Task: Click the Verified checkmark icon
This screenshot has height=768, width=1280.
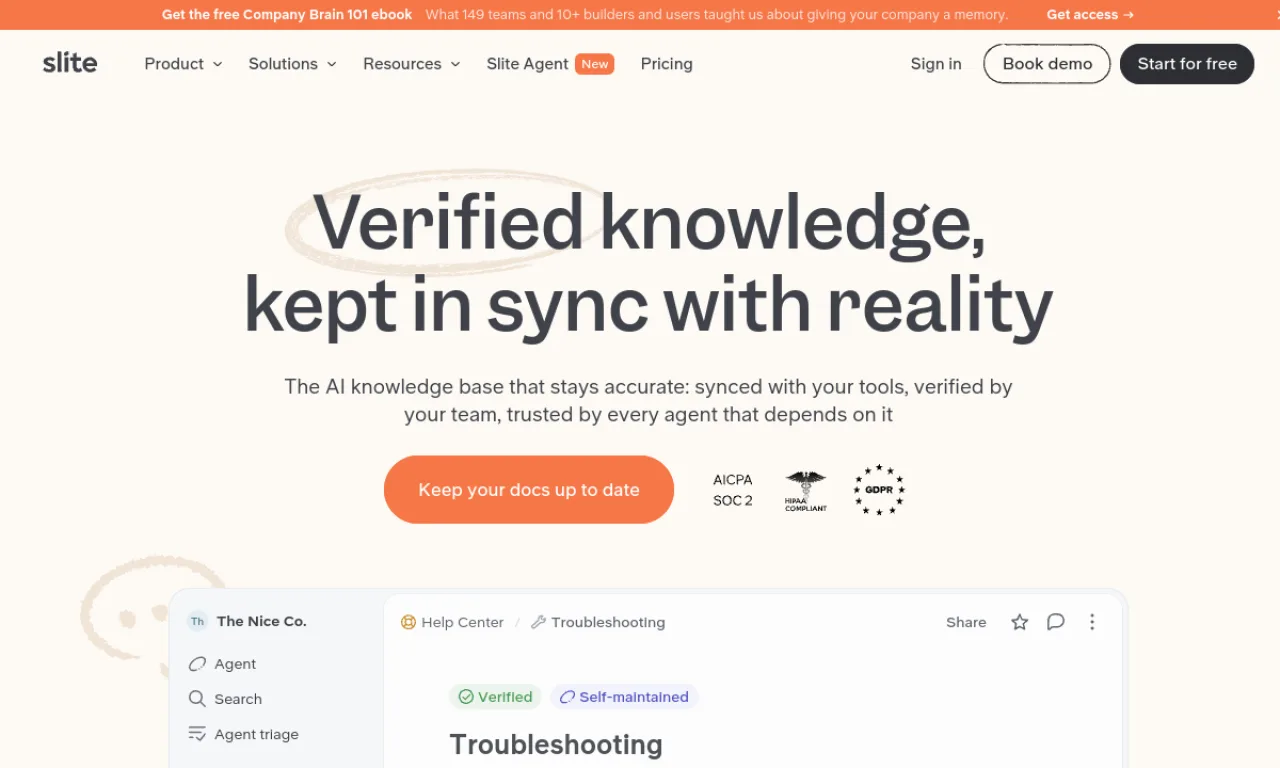Action: [466, 697]
